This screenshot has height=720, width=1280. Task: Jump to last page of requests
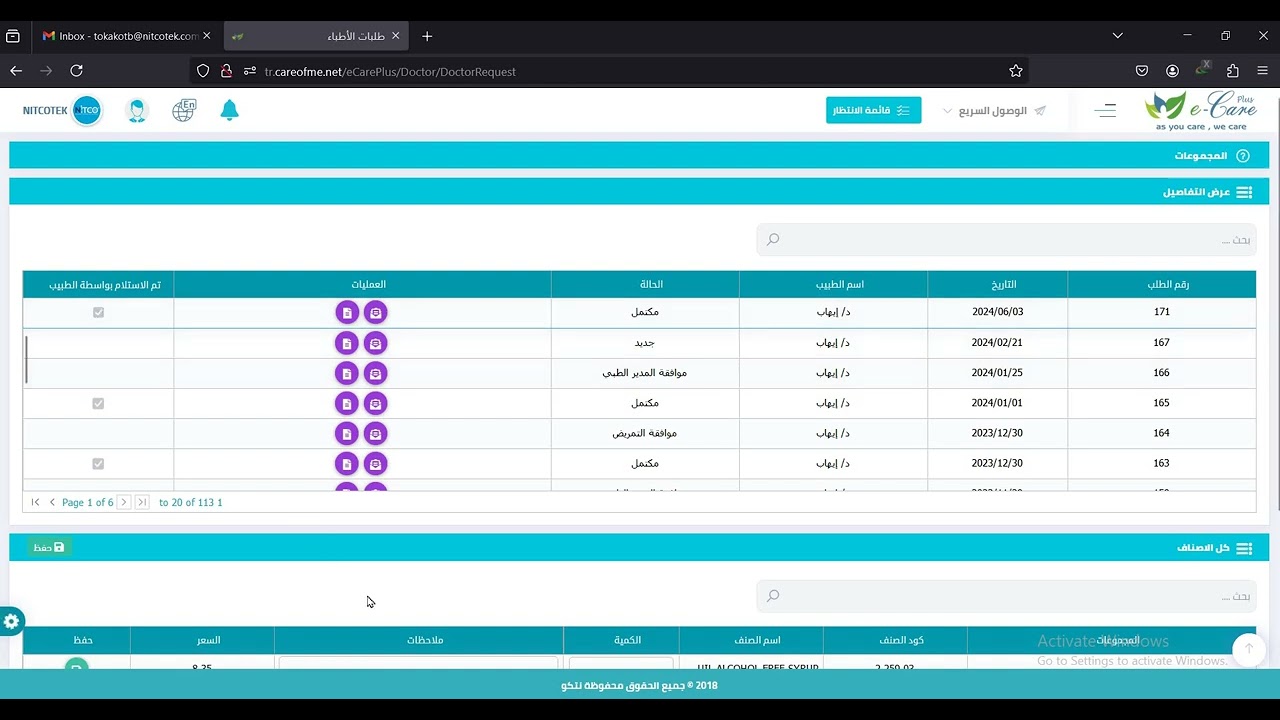click(142, 502)
